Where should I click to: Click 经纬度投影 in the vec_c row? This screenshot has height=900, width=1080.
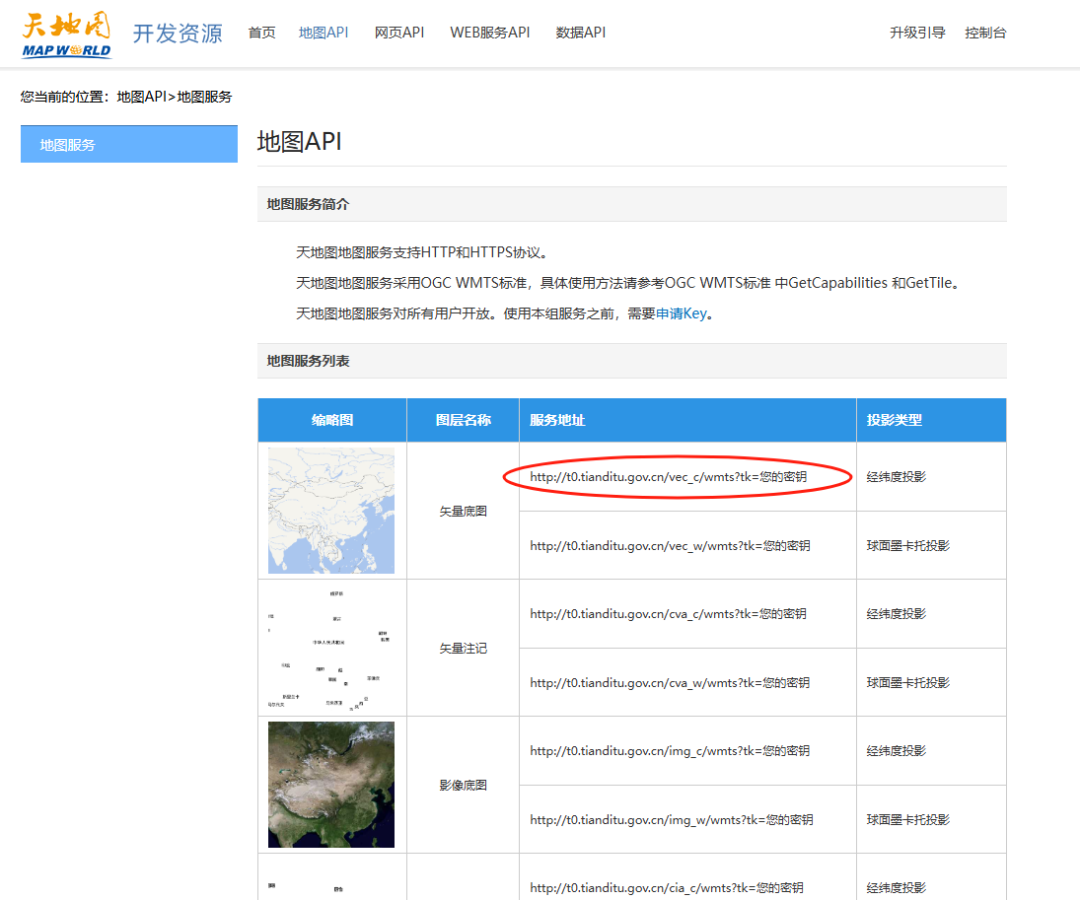(x=896, y=477)
